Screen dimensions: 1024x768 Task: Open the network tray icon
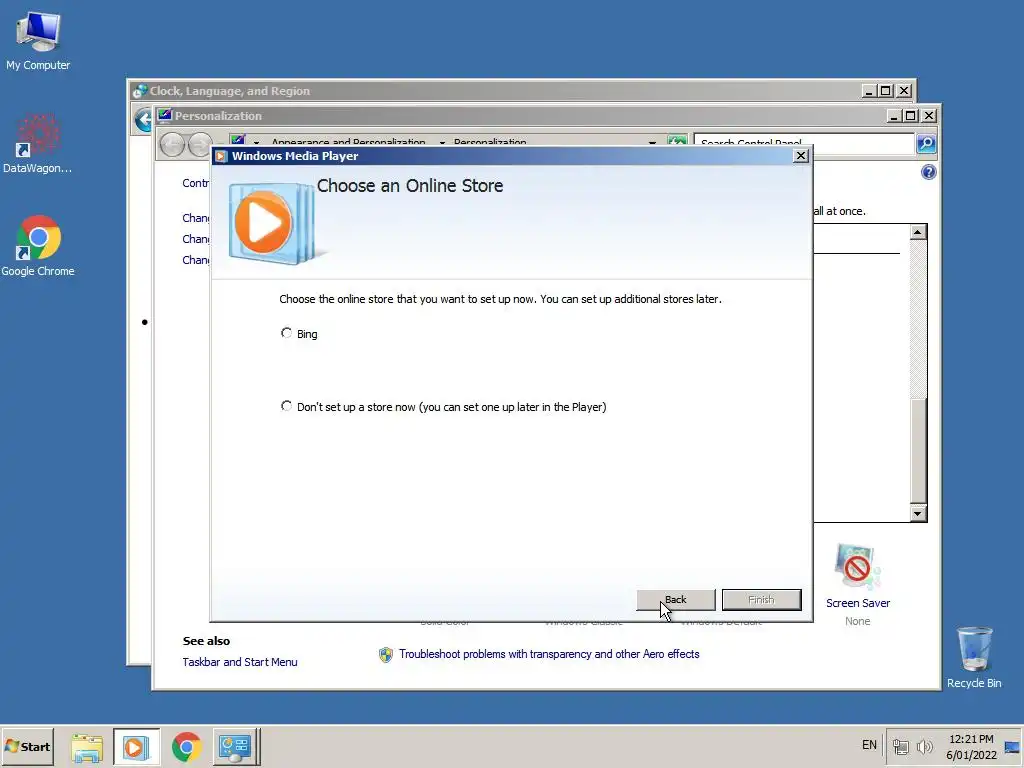(x=901, y=747)
